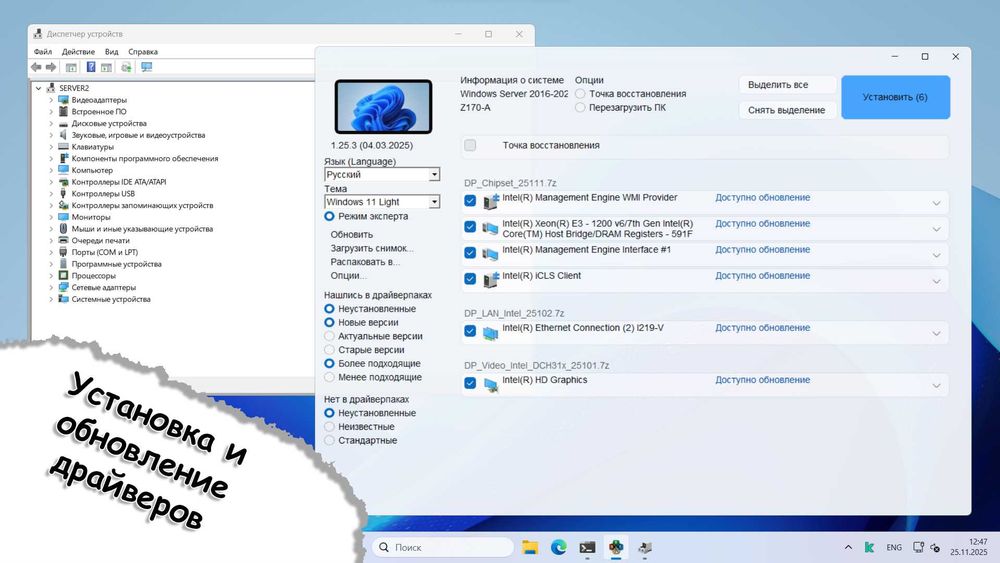Expand the Intel(R) Management Engine Interface #1 chevron
The width and height of the screenshot is (1000, 563).
[x=936, y=255]
